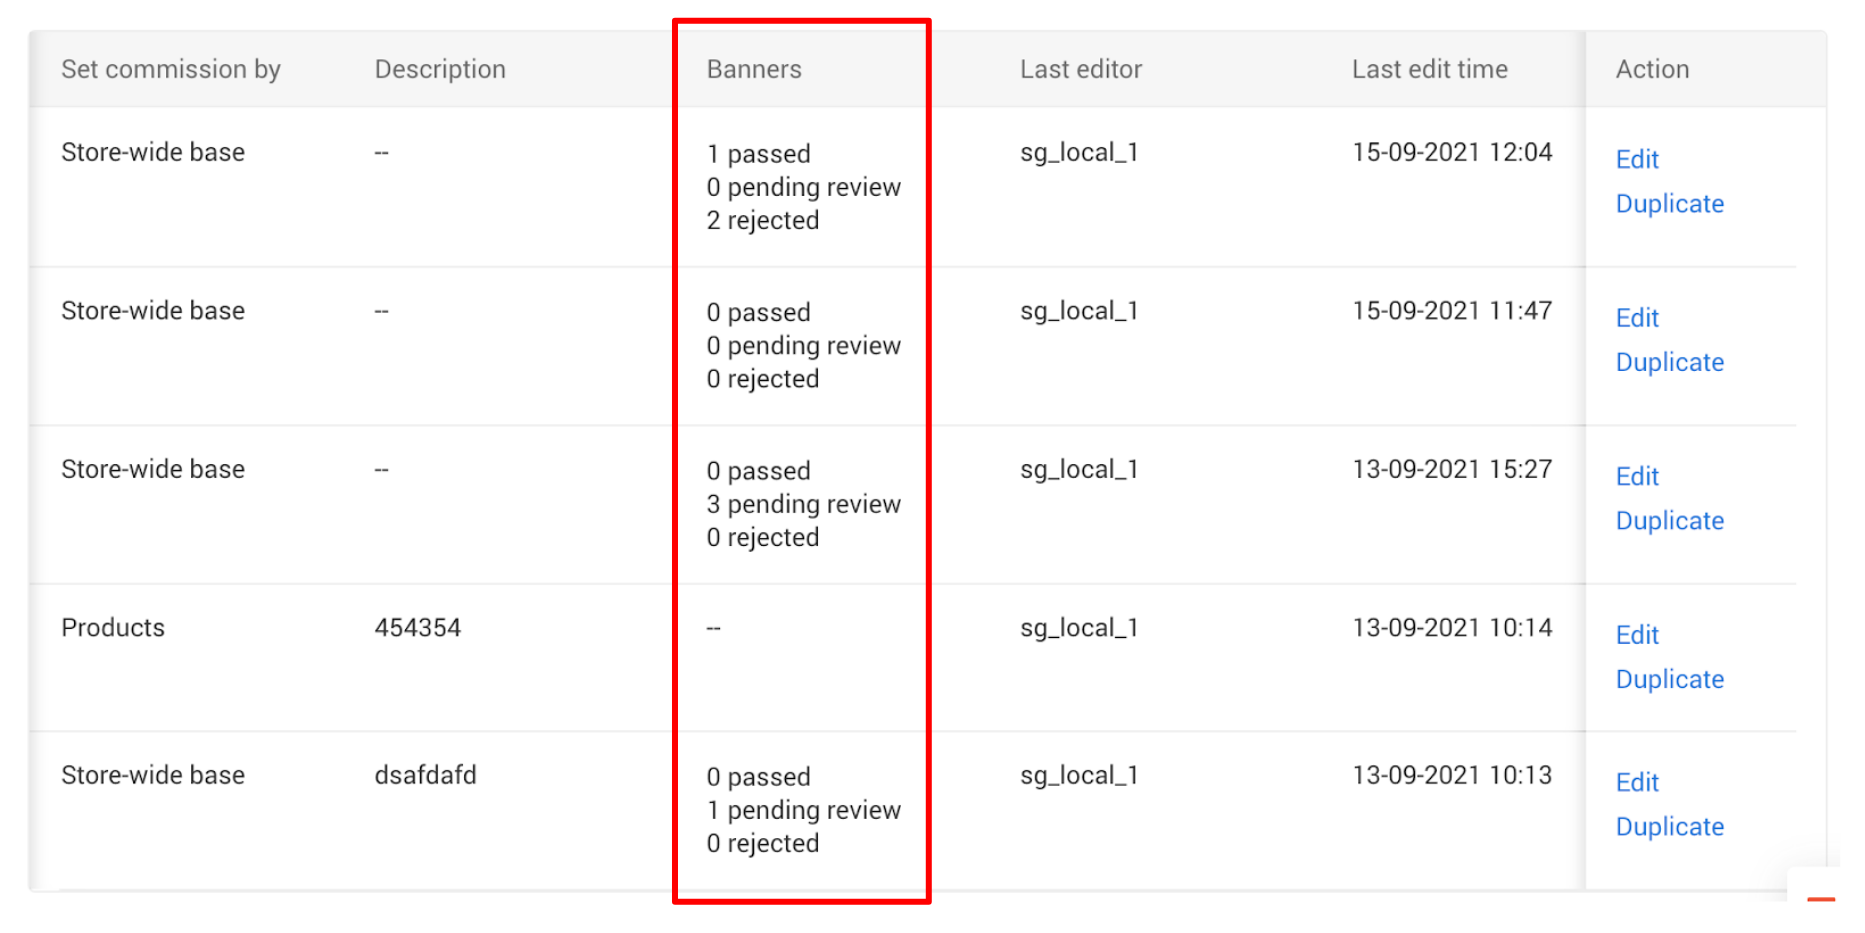Click Edit for the 15-09-2021 12:04 row
The image size is (1865, 933).
click(x=1637, y=160)
